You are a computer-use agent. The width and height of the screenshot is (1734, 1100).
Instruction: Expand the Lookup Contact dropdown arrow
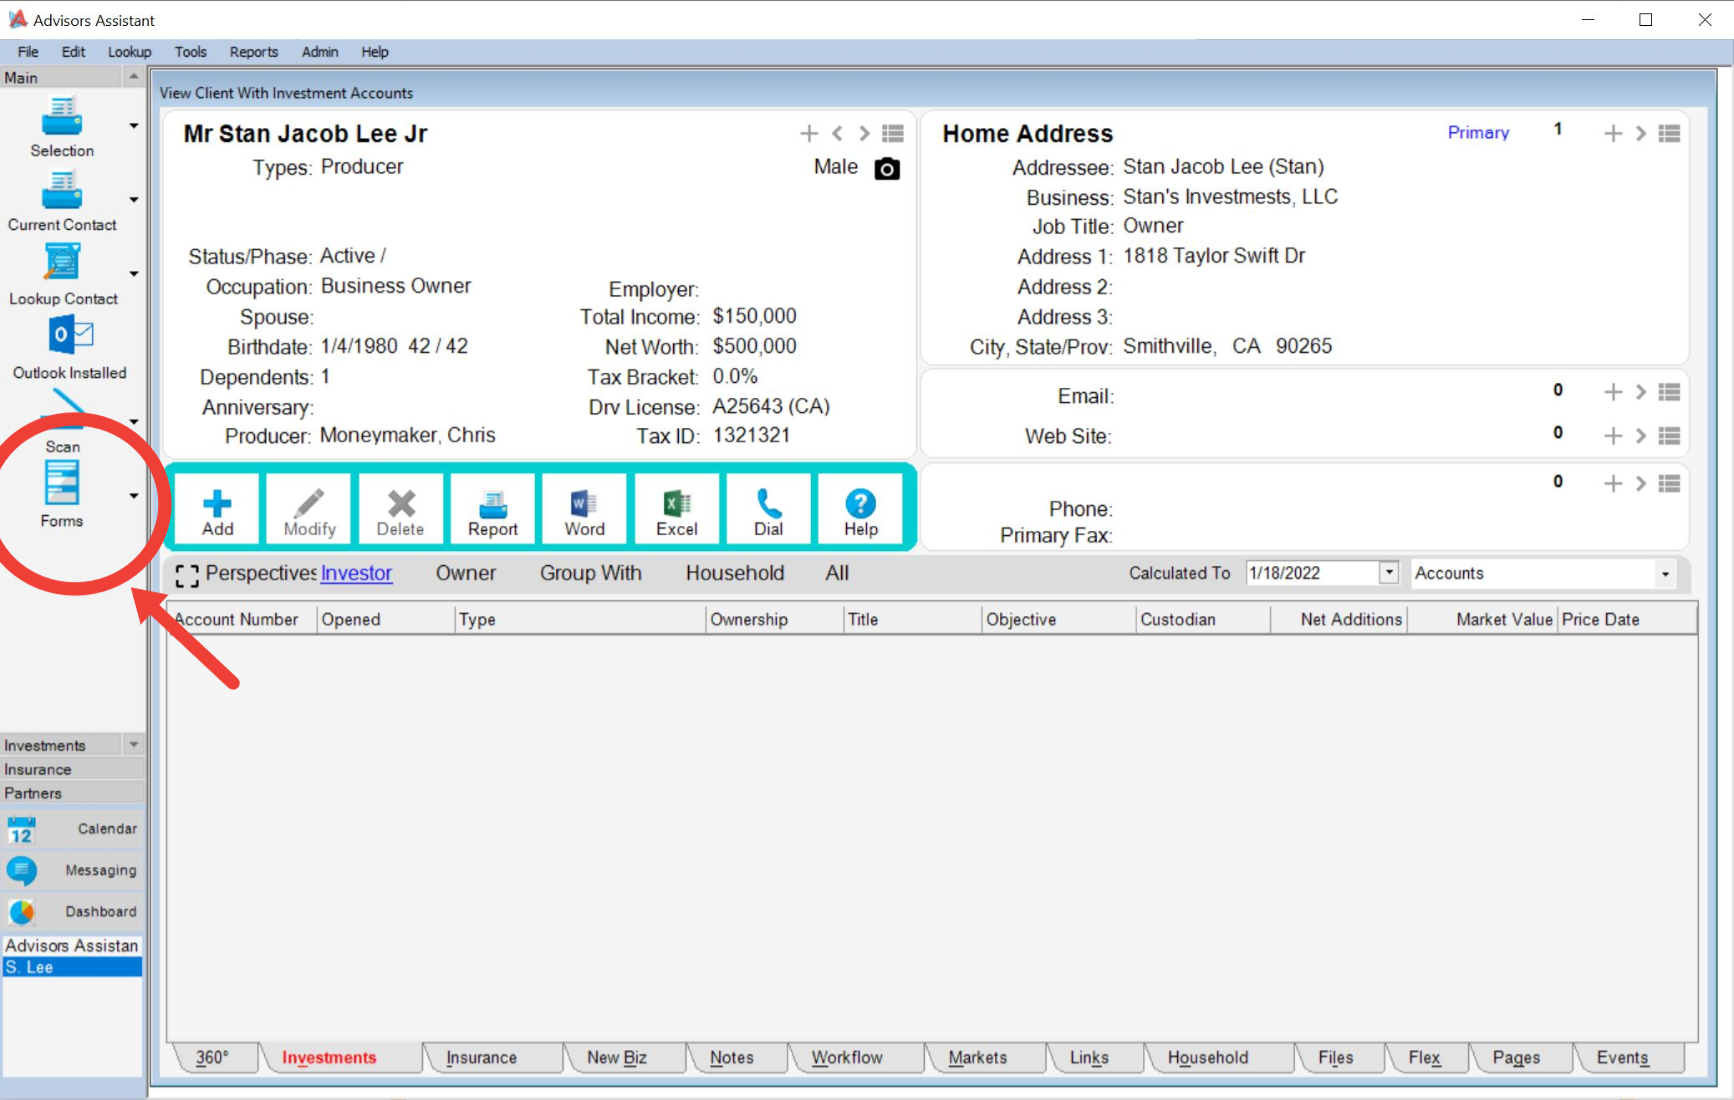click(x=134, y=274)
